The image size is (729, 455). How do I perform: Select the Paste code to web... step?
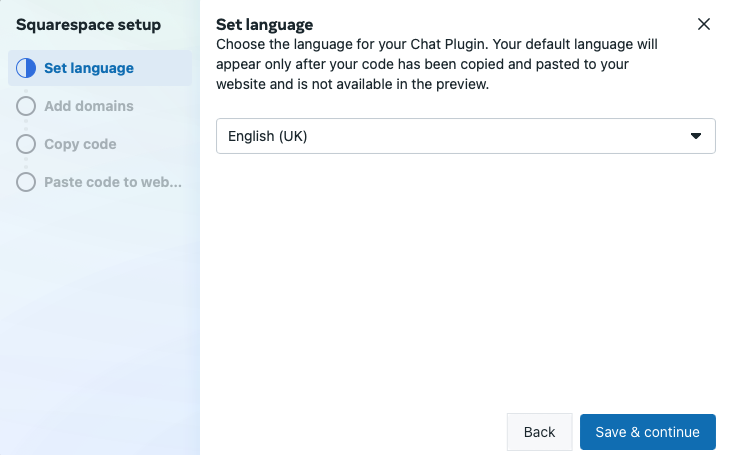113,182
